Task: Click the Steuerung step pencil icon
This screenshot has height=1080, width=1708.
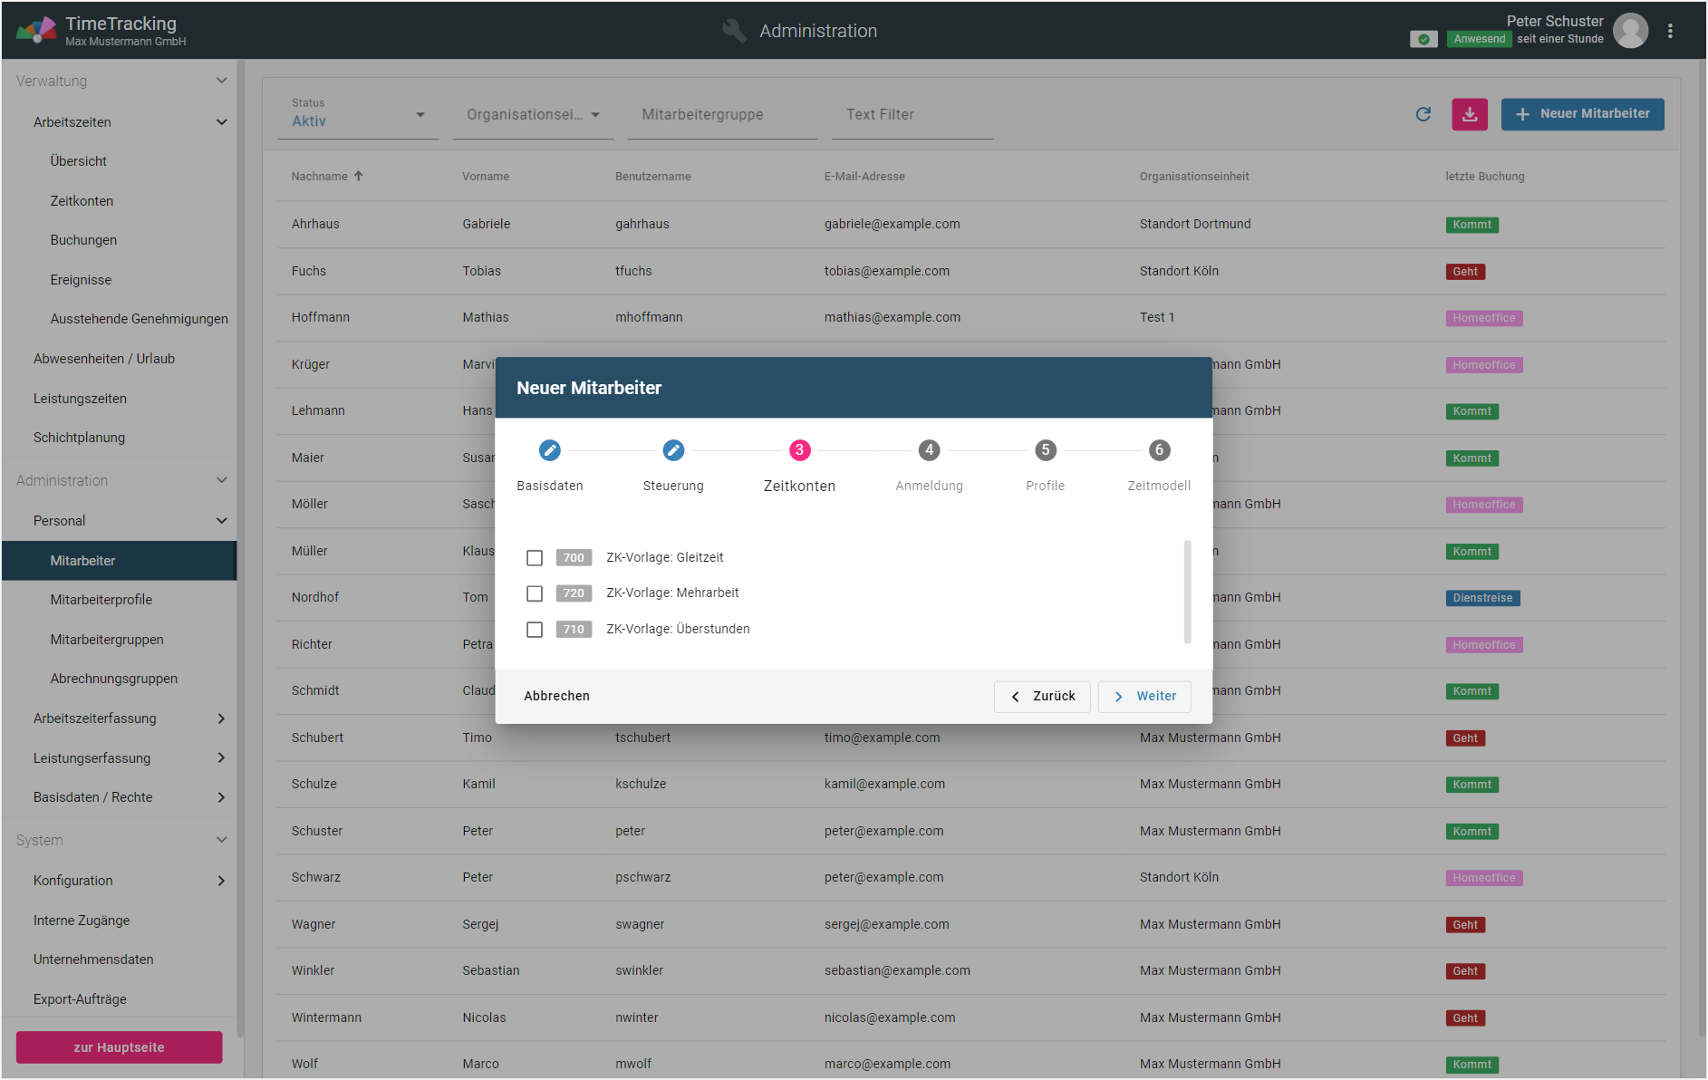Action: tap(673, 451)
